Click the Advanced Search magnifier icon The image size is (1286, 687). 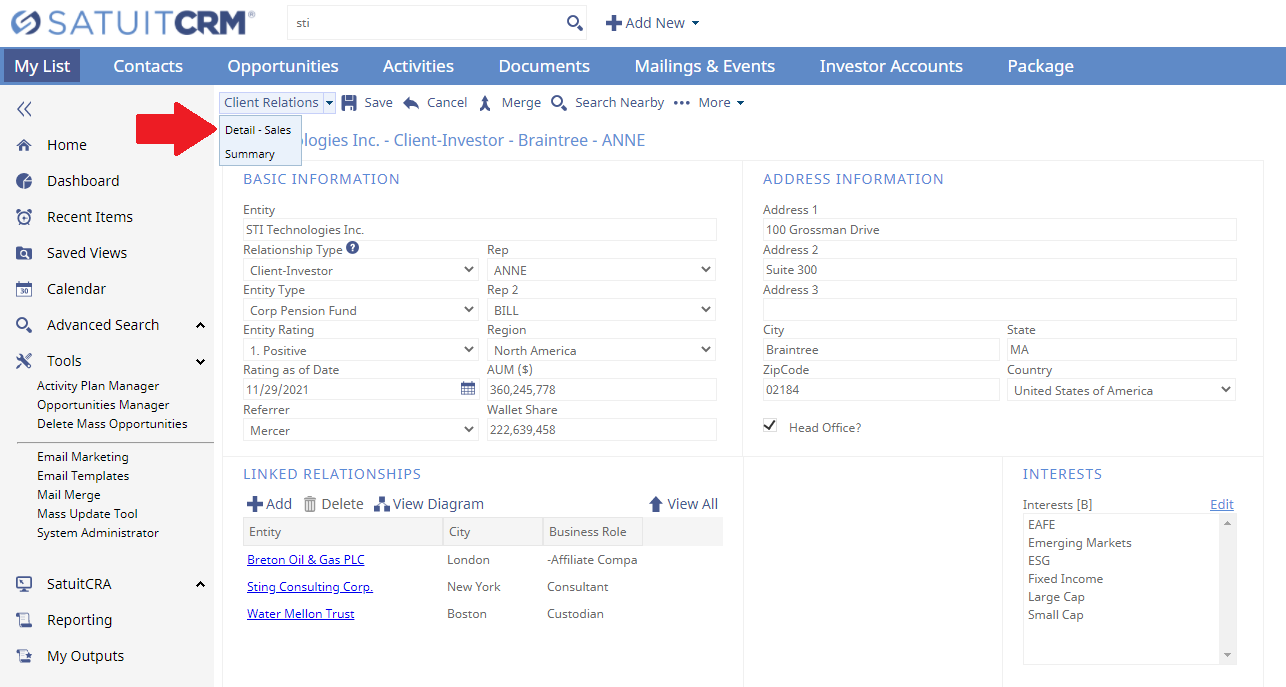coord(24,325)
